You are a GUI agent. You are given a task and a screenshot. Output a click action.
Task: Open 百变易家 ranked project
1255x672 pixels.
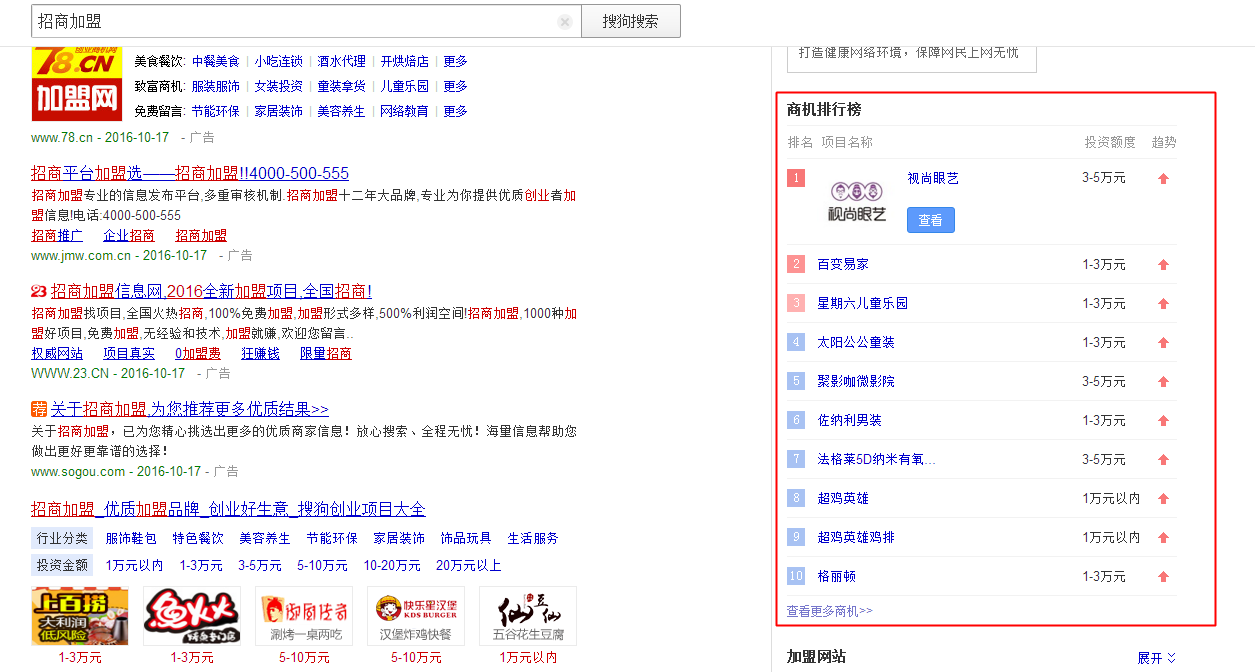tap(843, 264)
